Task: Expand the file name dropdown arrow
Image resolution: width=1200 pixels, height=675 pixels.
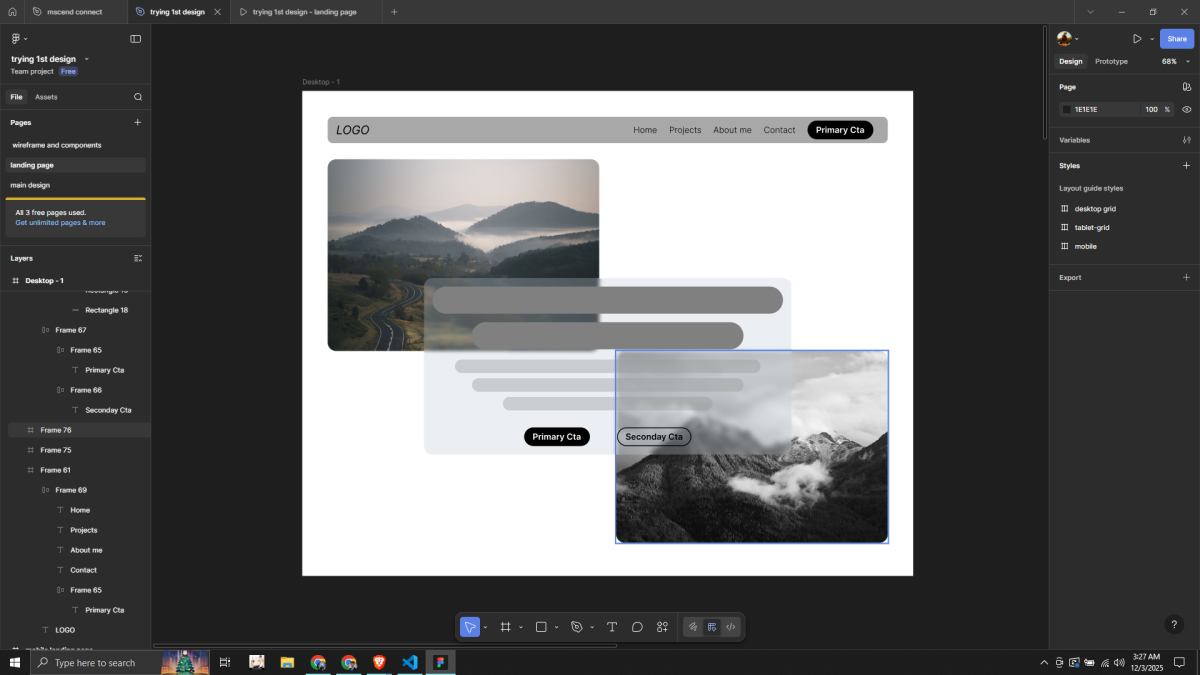Action: point(87,59)
